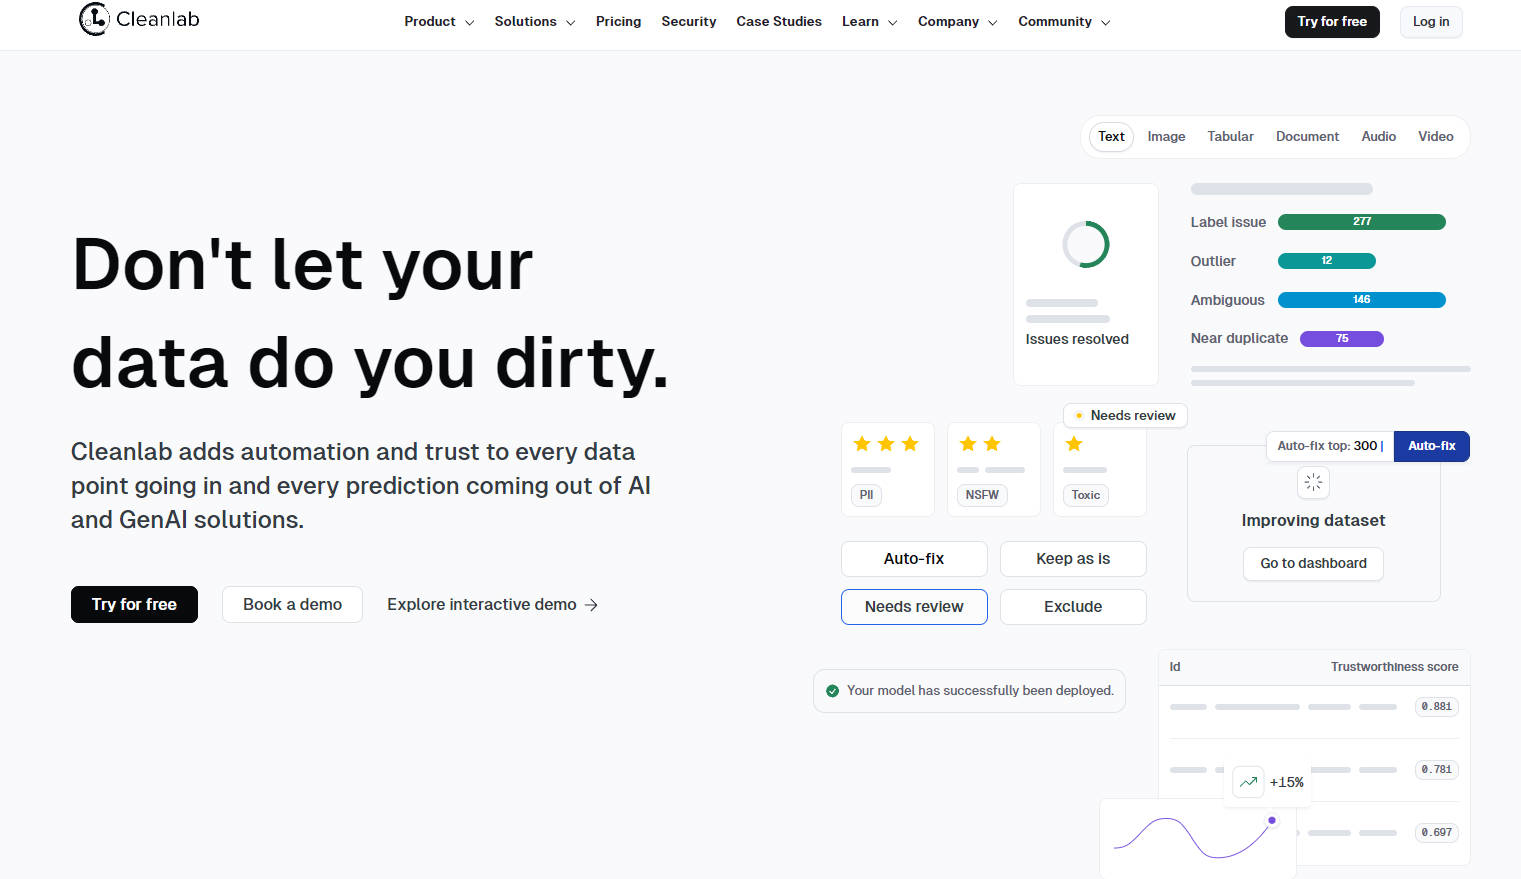Click the Improving dataset text

1313,521
